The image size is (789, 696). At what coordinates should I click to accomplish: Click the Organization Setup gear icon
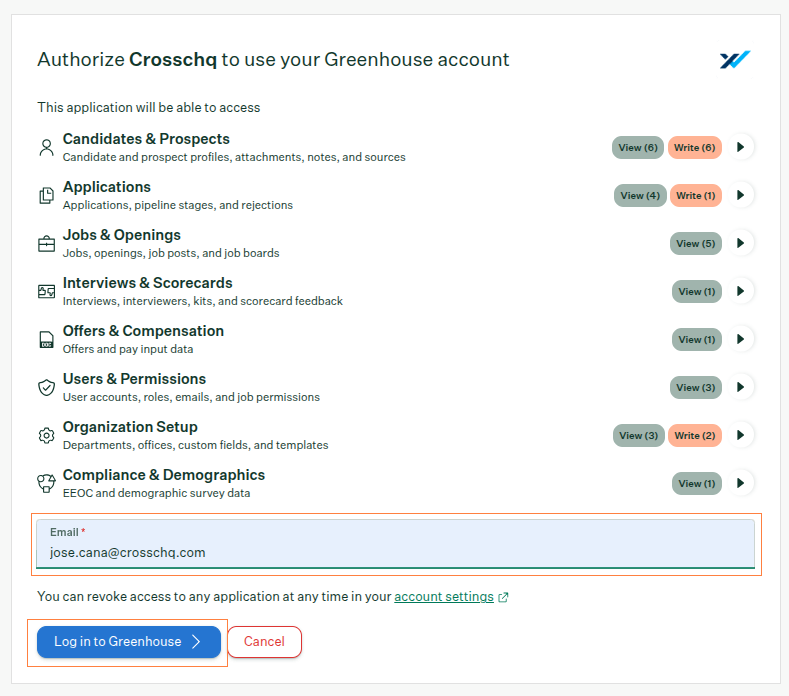tap(46, 435)
